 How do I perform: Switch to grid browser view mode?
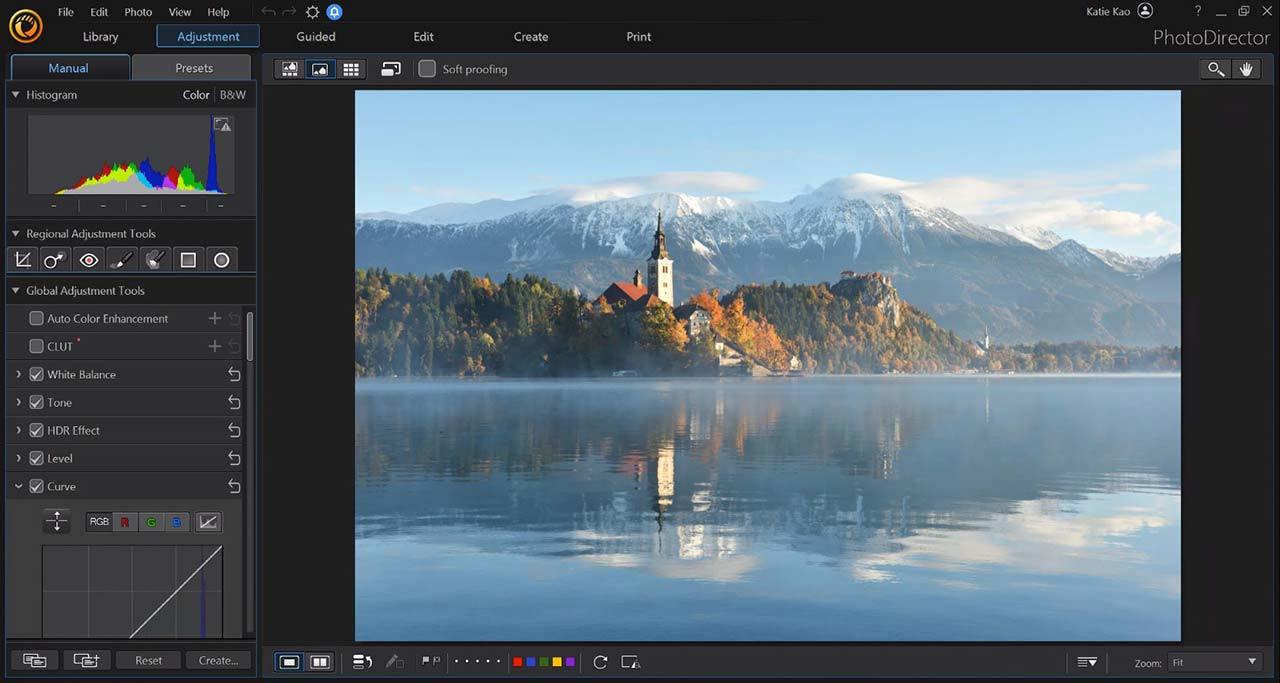coord(351,69)
